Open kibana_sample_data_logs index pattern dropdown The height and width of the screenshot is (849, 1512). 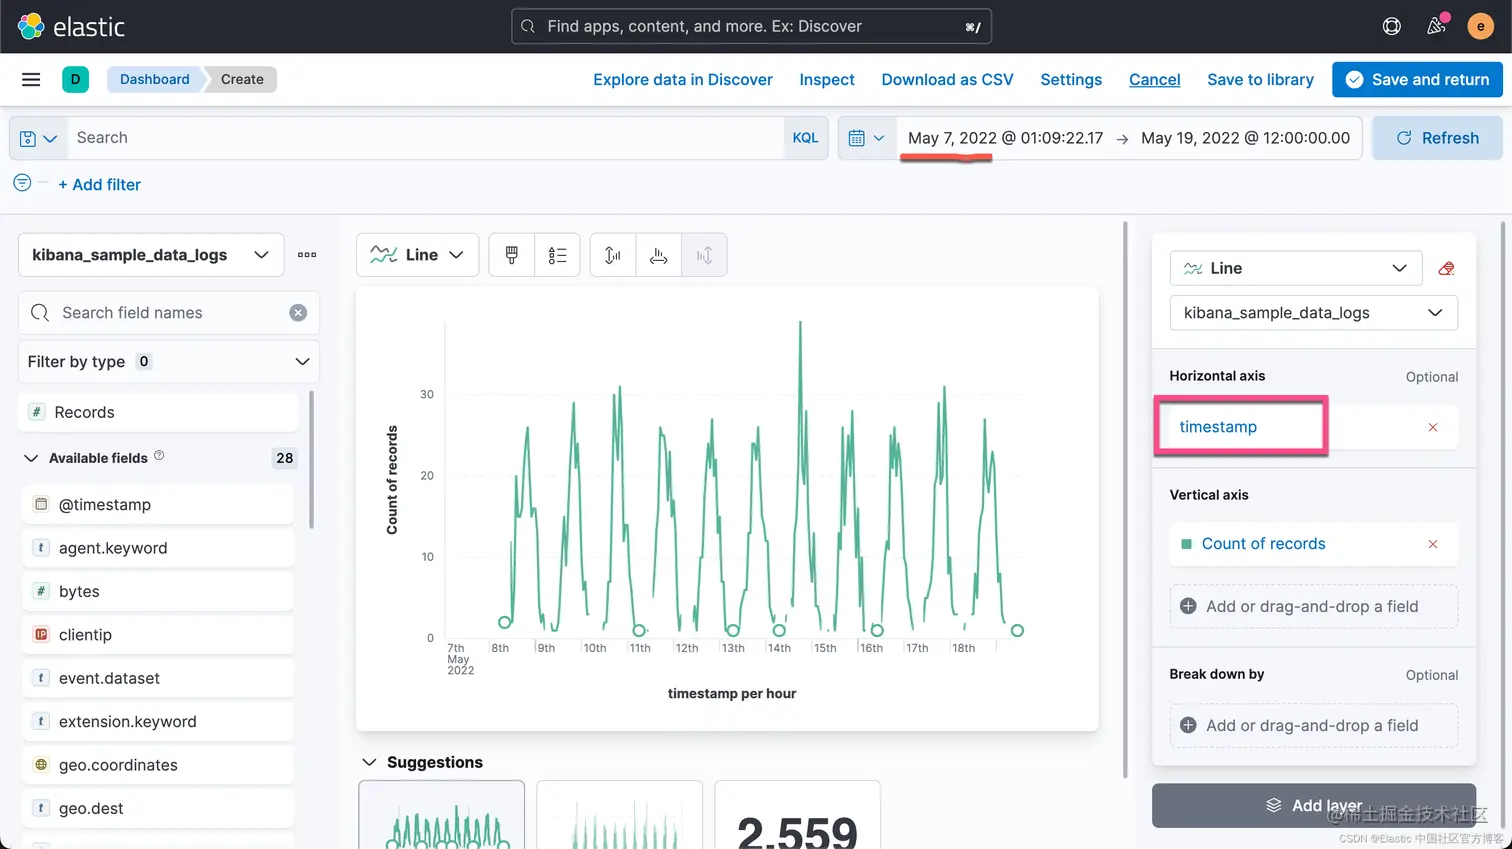tap(151, 255)
